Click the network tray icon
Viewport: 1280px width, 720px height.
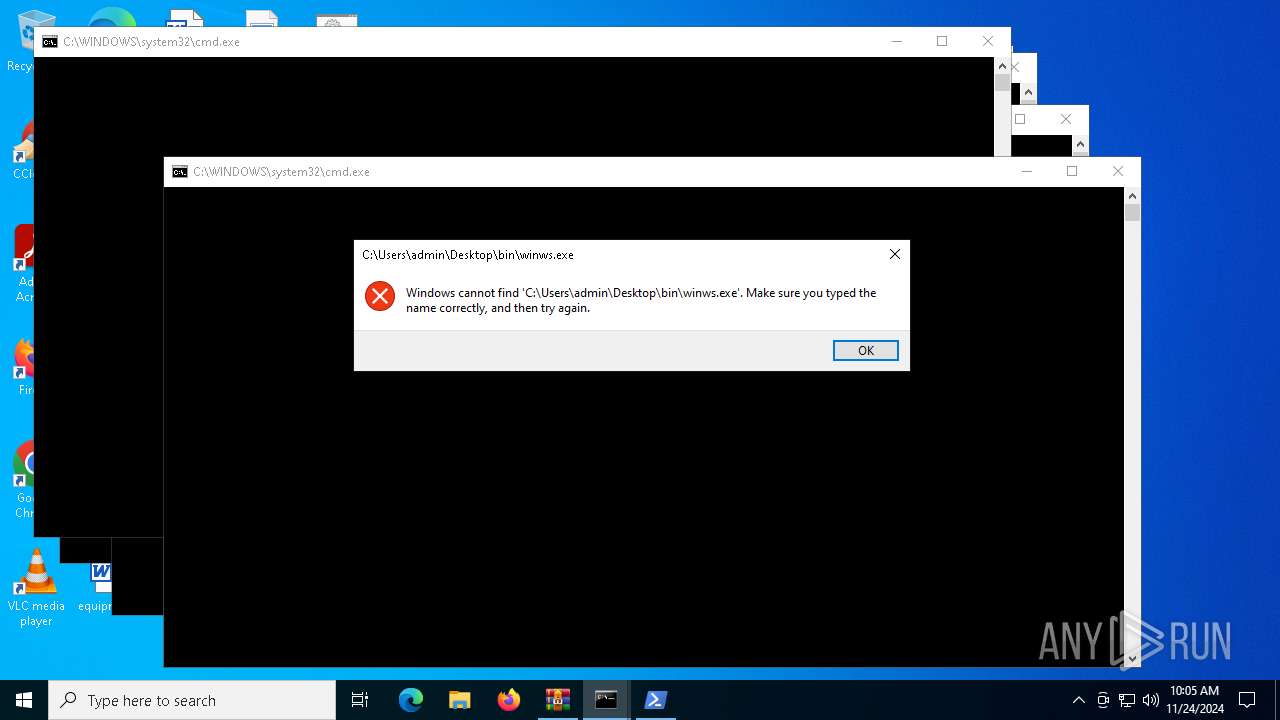pos(1127,700)
